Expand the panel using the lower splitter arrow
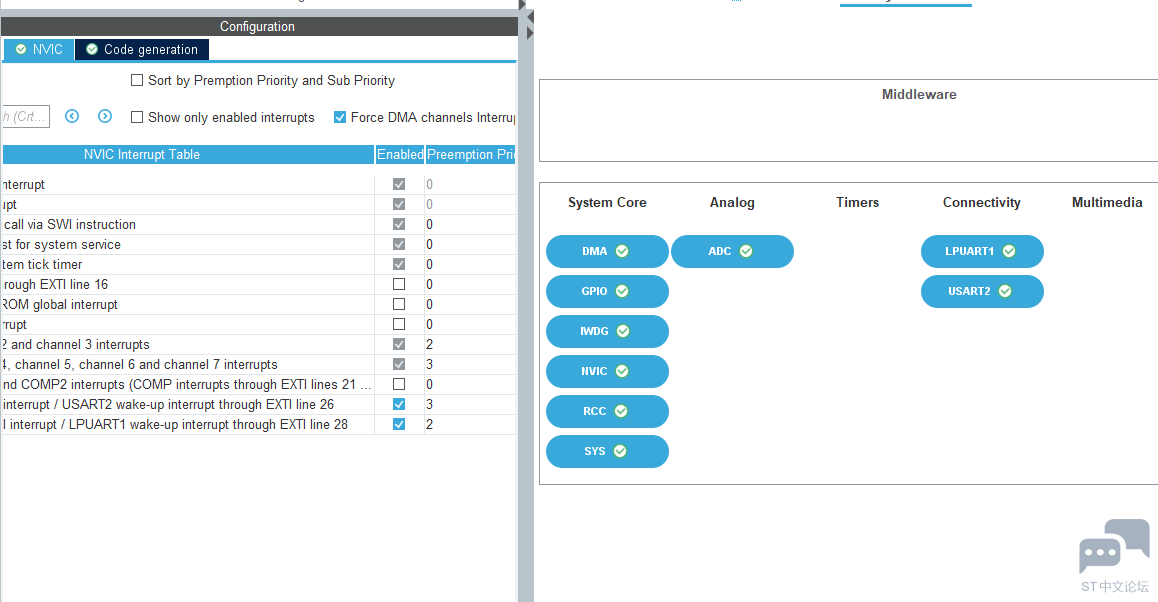The height and width of the screenshot is (602, 1158). point(529,34)
